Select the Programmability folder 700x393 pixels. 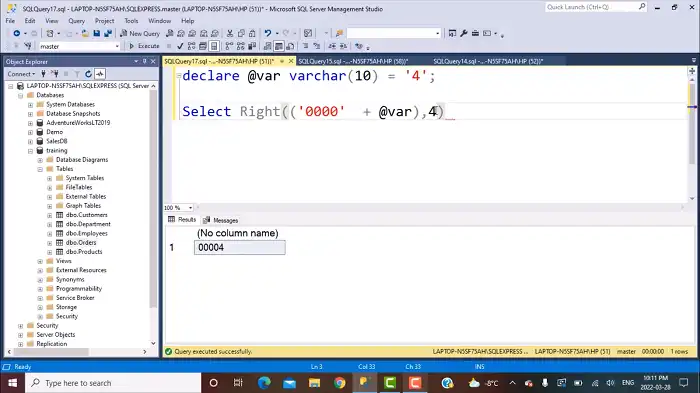point(79,288)
